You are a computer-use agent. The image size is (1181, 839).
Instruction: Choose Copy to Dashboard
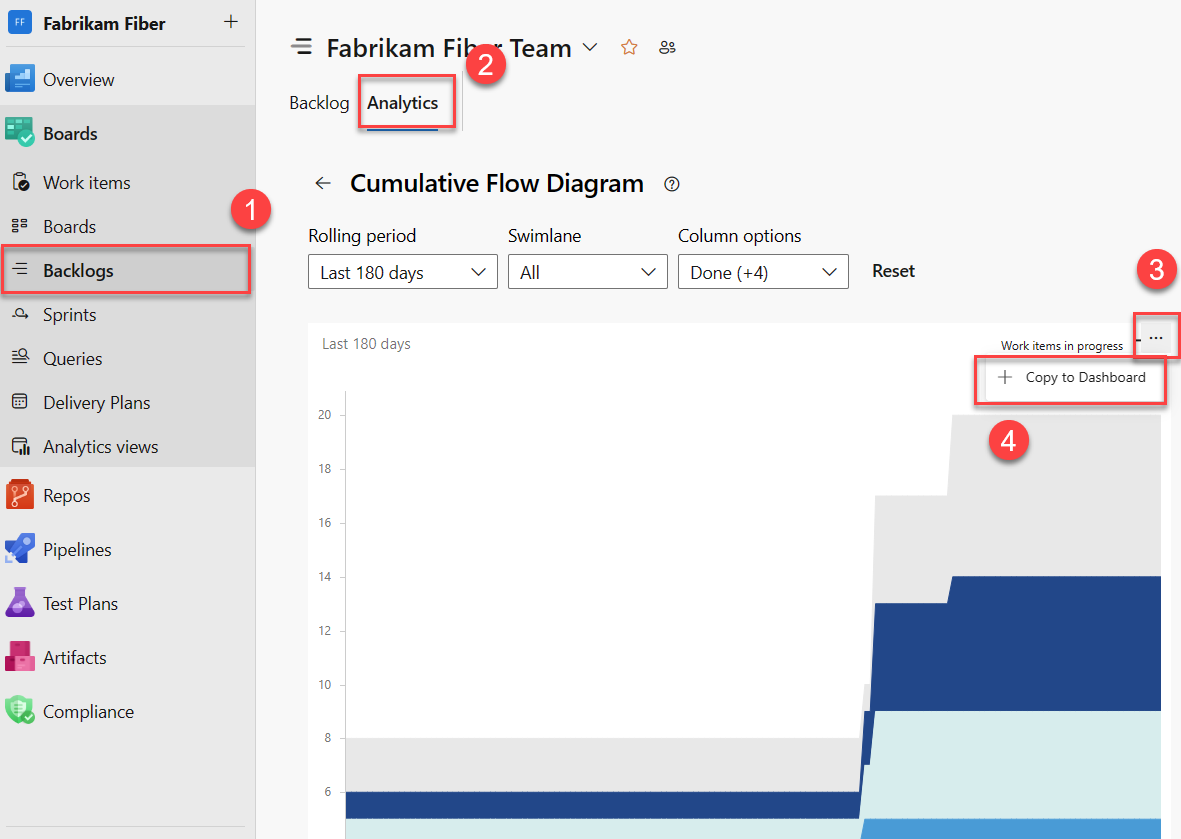[1086, 377]
